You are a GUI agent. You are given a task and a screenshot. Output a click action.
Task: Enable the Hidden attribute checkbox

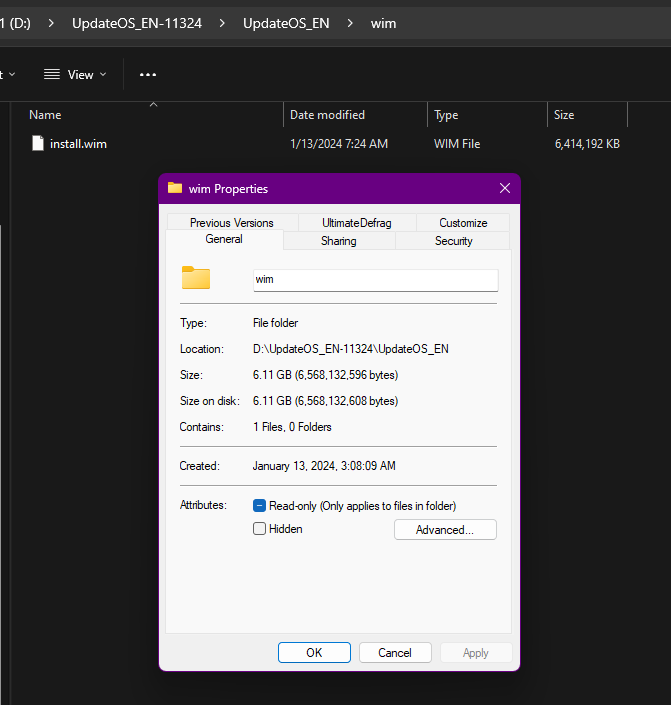259,529
